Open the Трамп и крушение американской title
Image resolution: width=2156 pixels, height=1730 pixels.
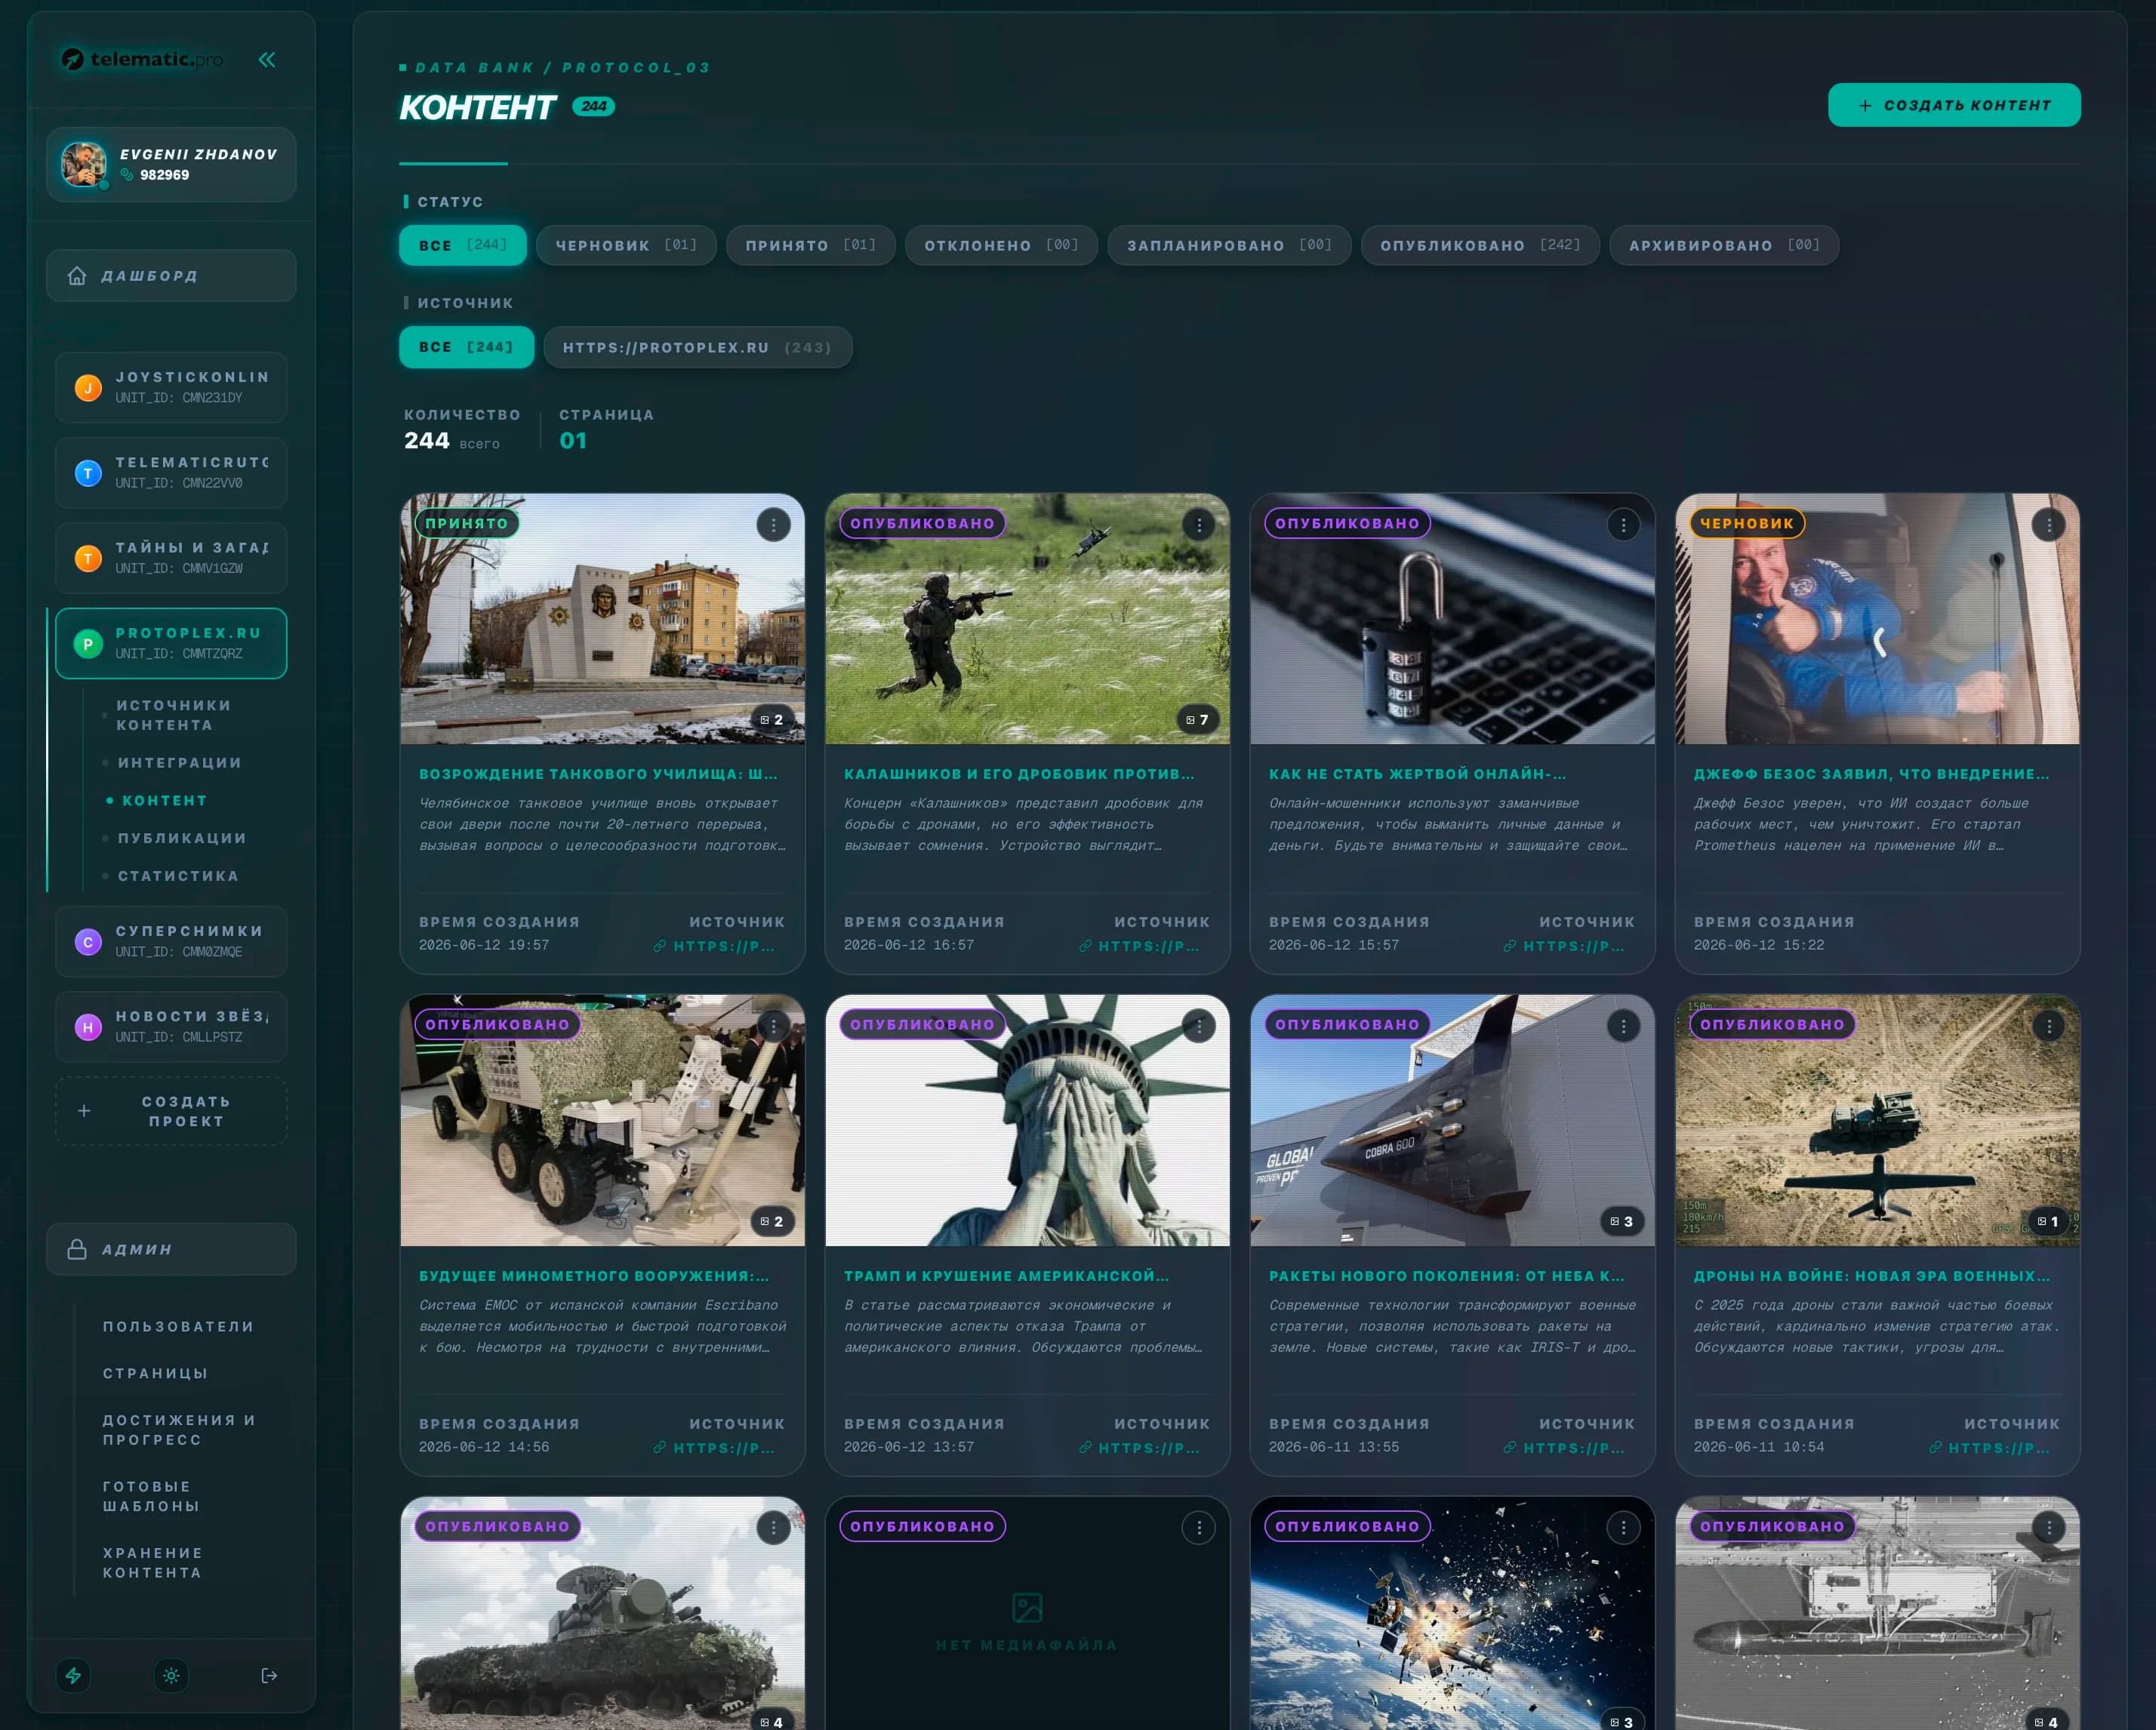[1006, 1276]
